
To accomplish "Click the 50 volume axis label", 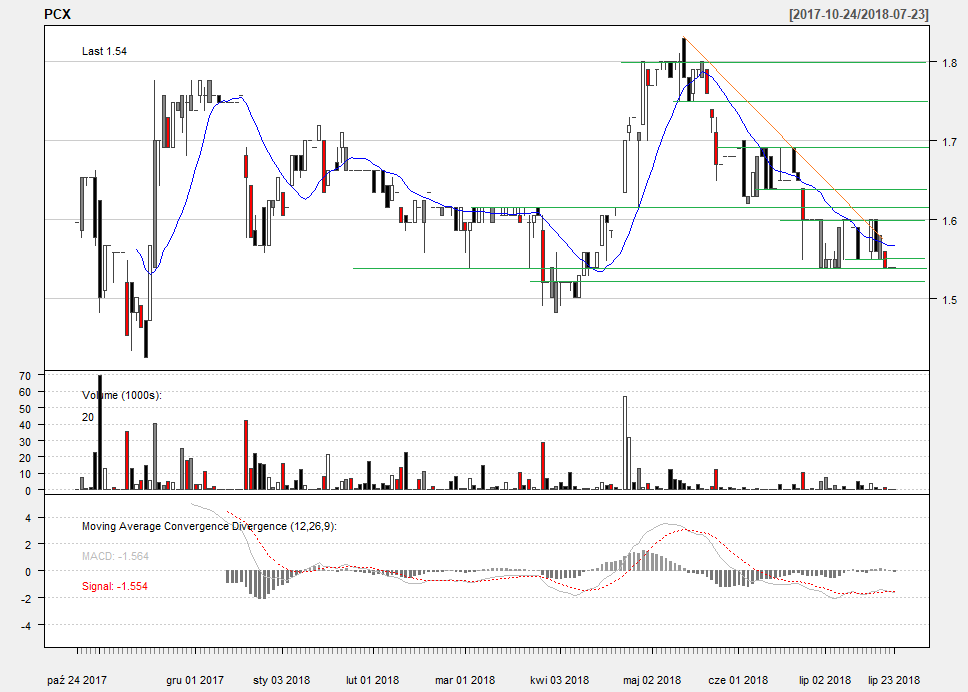I will (25, 409).
